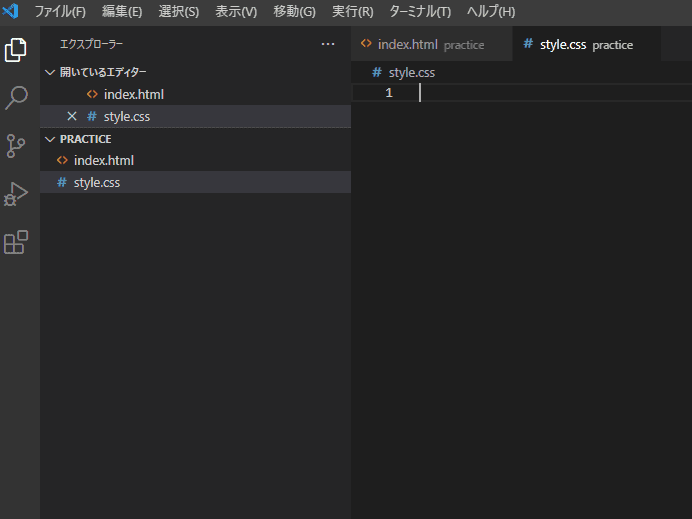
Task: Open the ヘルプ(H) menu
Action: click(491, 12)
